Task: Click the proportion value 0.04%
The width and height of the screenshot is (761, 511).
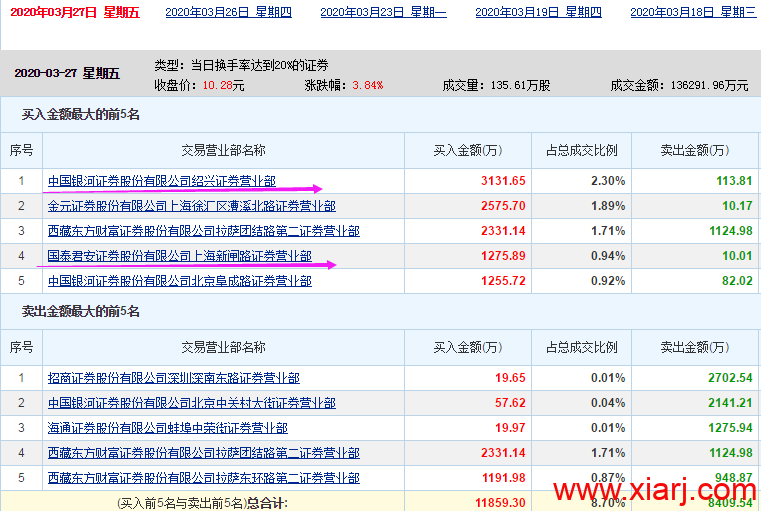Action: click(608, 403)
